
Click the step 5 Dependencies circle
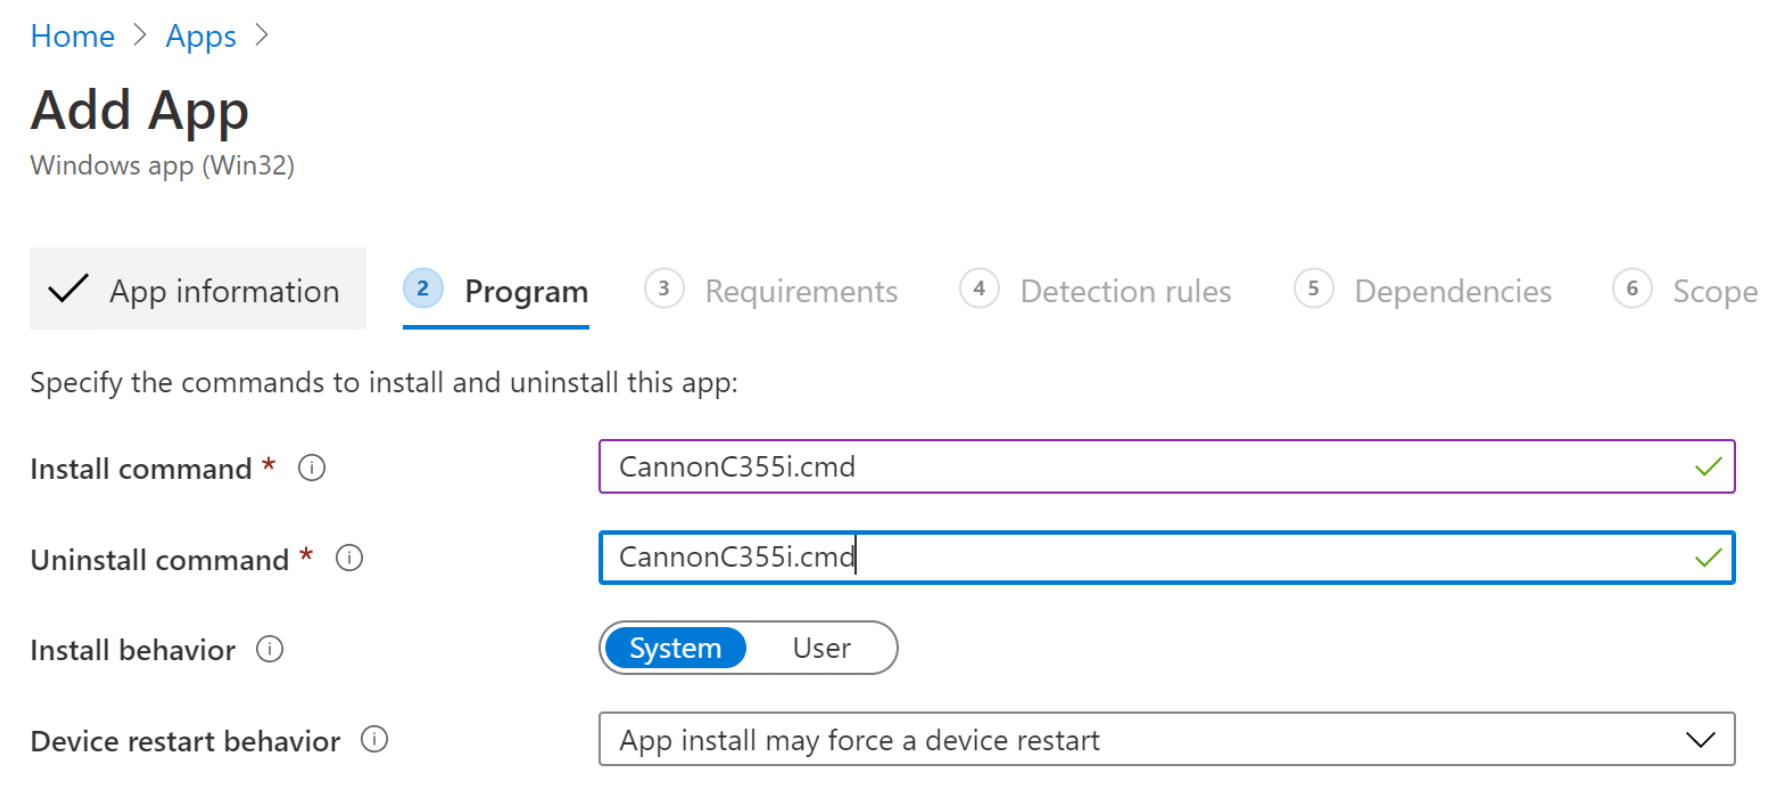tap(1313, 289)
